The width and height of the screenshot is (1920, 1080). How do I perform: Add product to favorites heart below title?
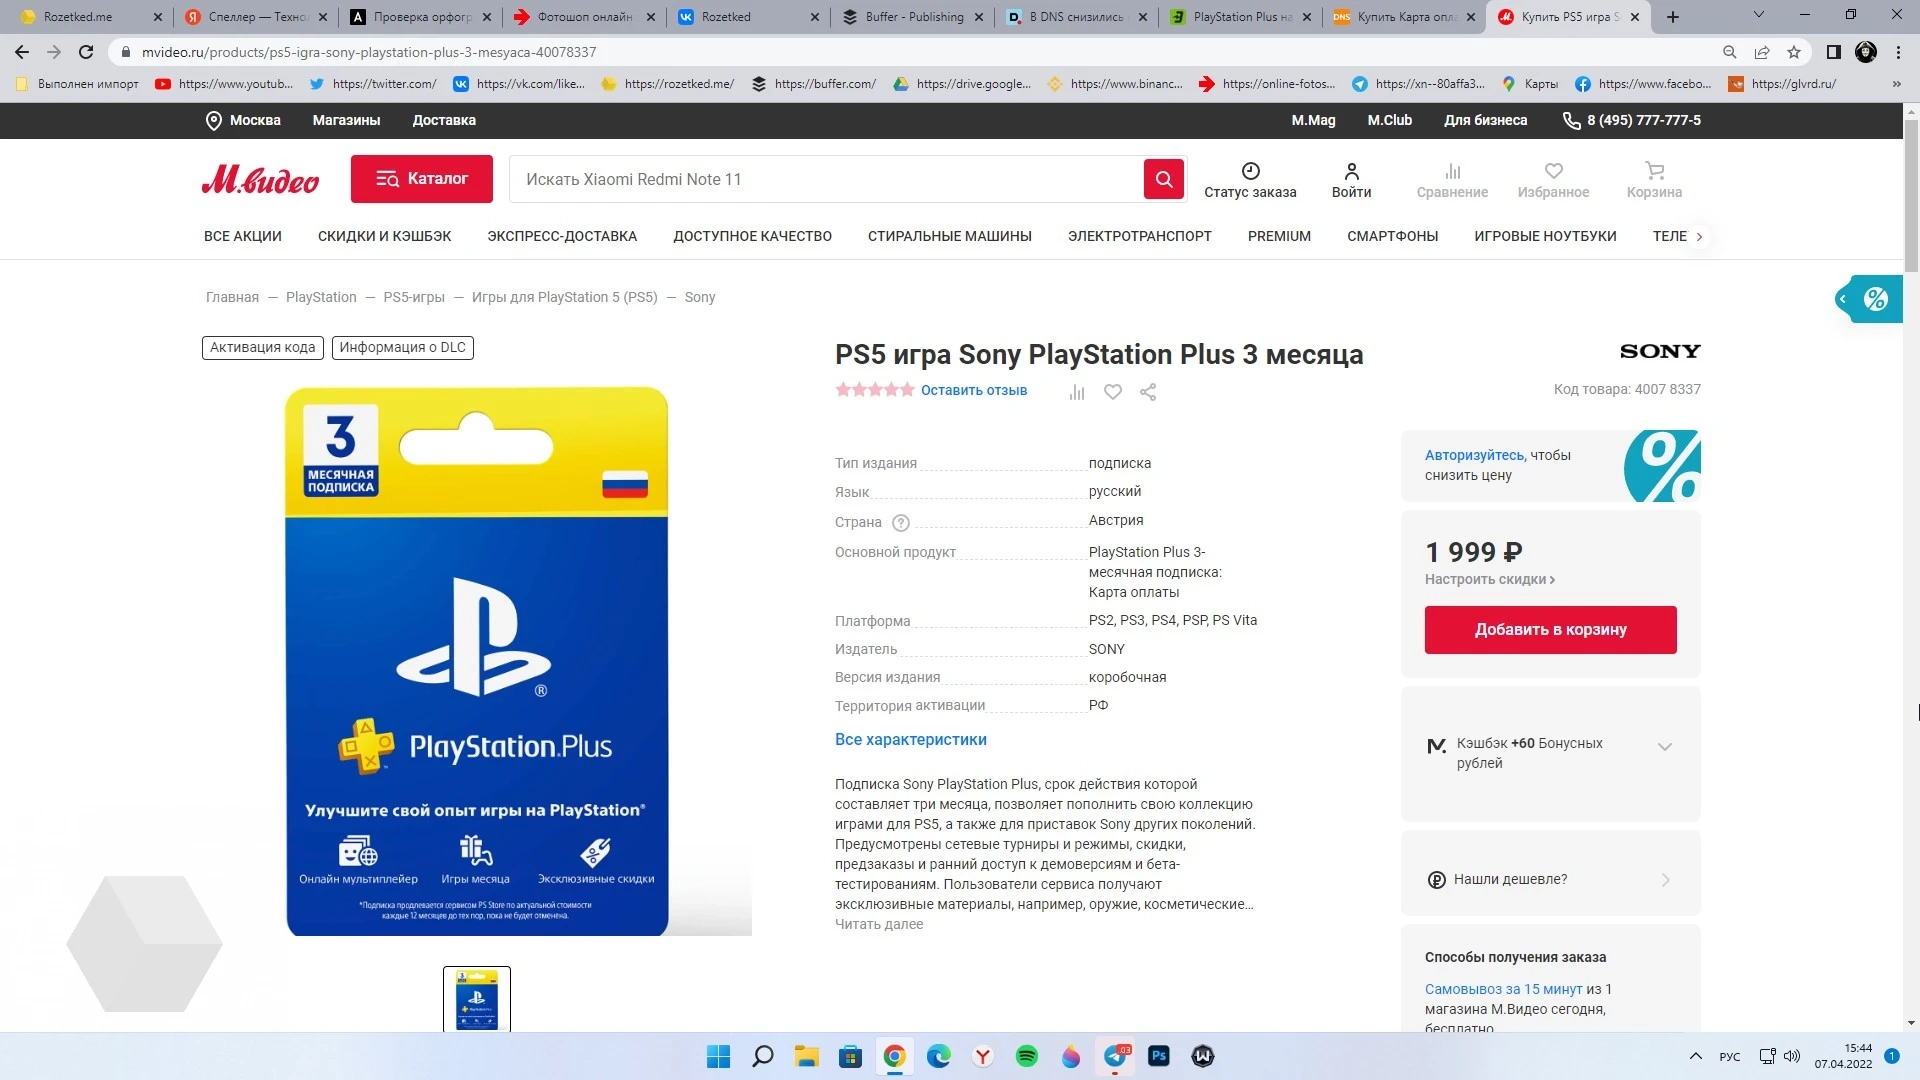[1112, 392]
